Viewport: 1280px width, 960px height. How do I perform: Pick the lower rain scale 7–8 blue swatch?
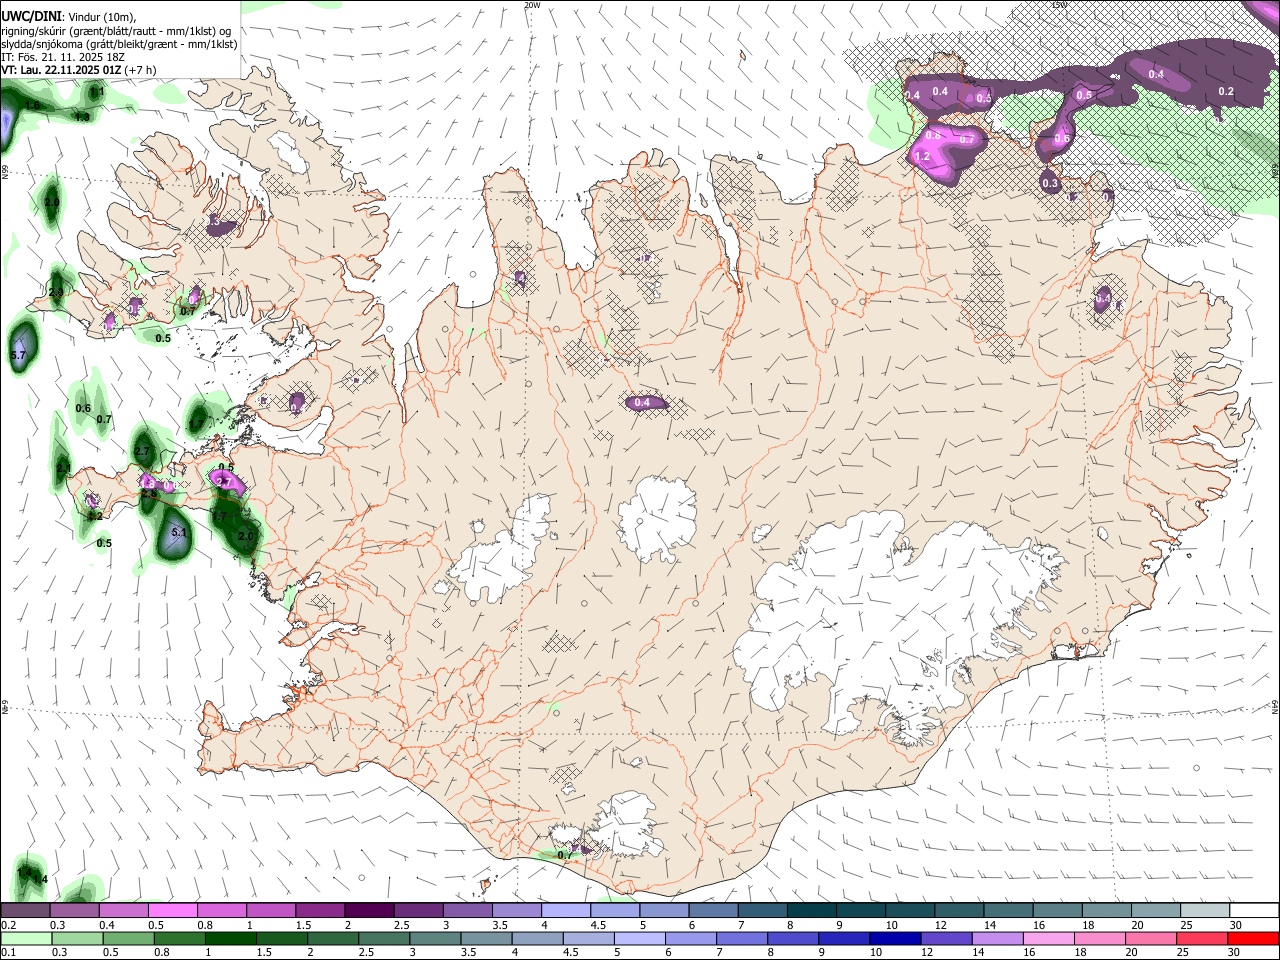[740, 938]
